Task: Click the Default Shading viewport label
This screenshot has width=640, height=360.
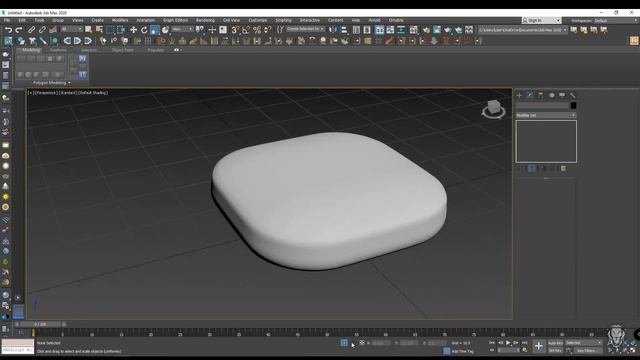Action: (x=93, y=93)
